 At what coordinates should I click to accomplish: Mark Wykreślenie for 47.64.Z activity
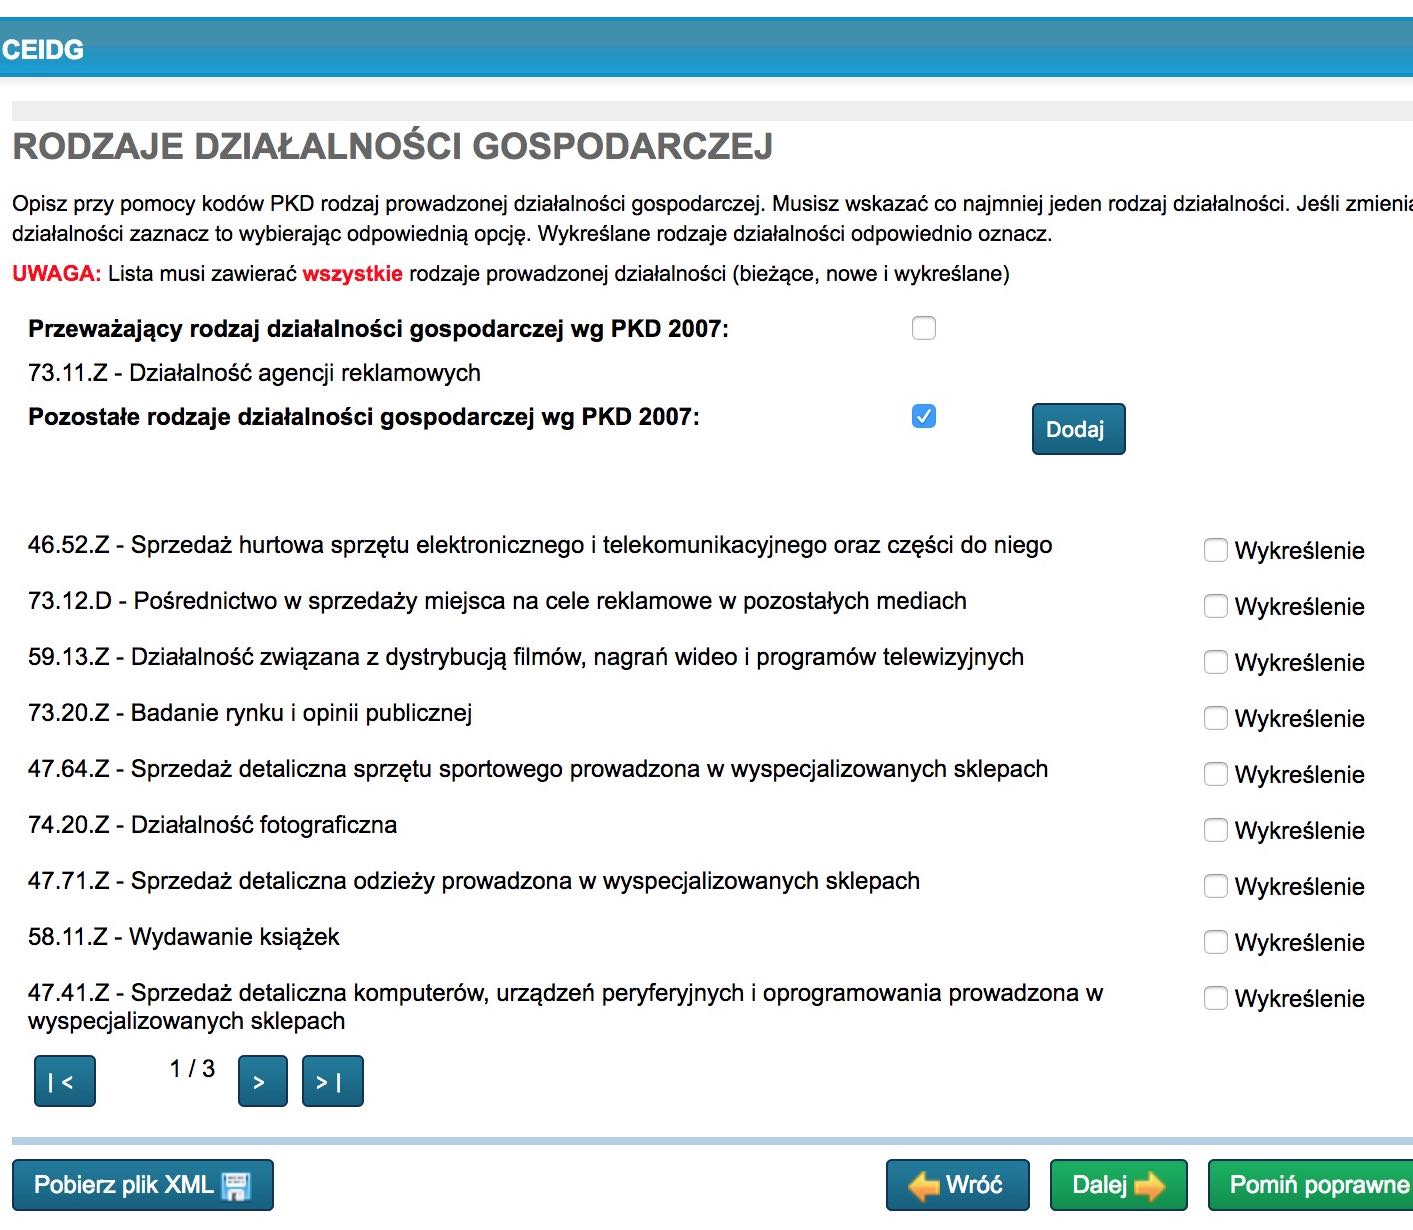(1215, 774)
